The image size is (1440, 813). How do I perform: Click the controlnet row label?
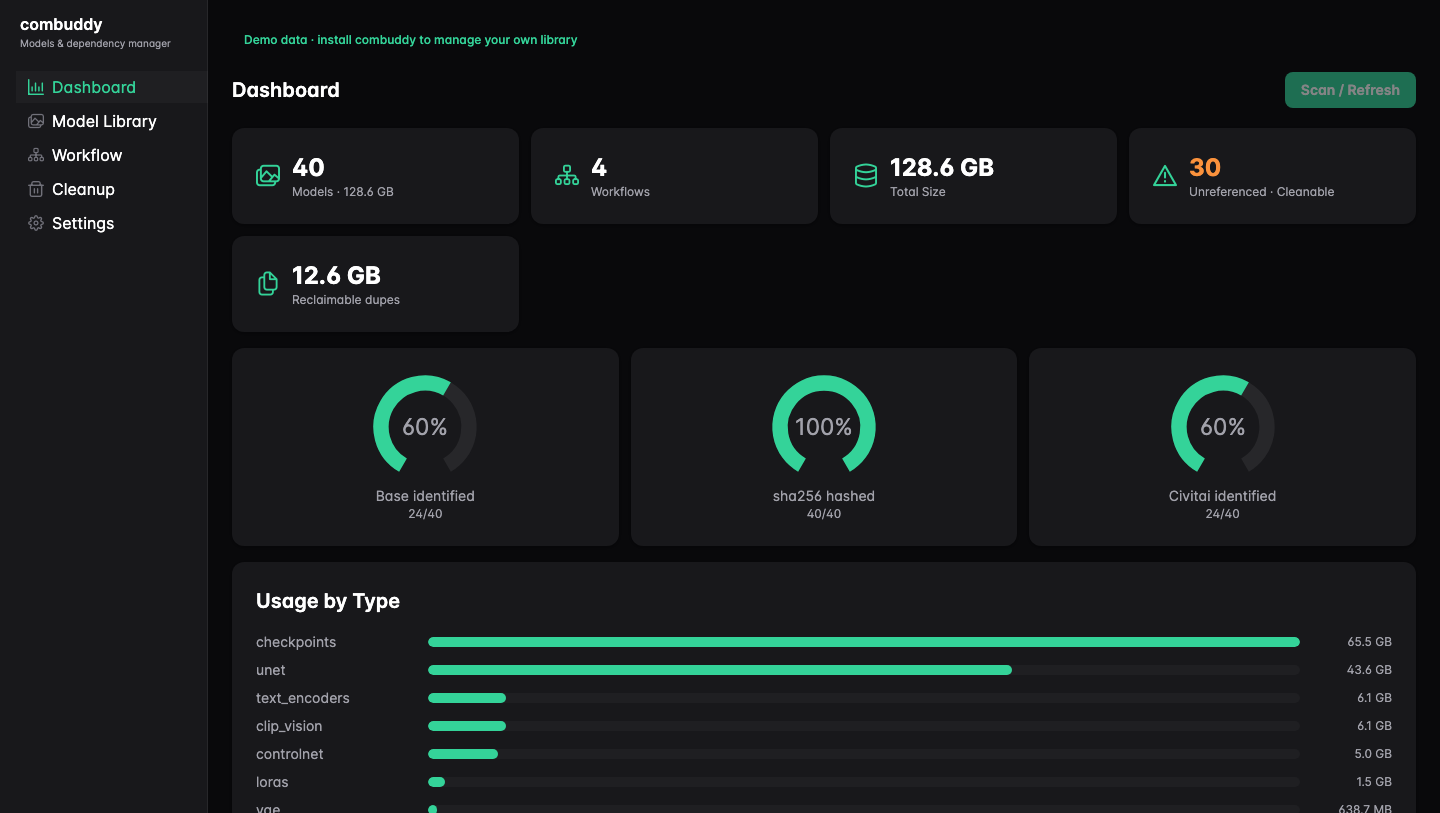coord(290,754)
